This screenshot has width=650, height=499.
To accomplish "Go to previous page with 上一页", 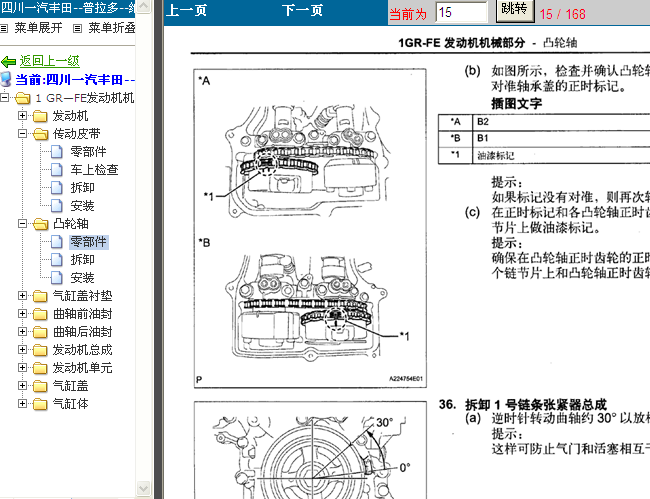I will point(187,11).
